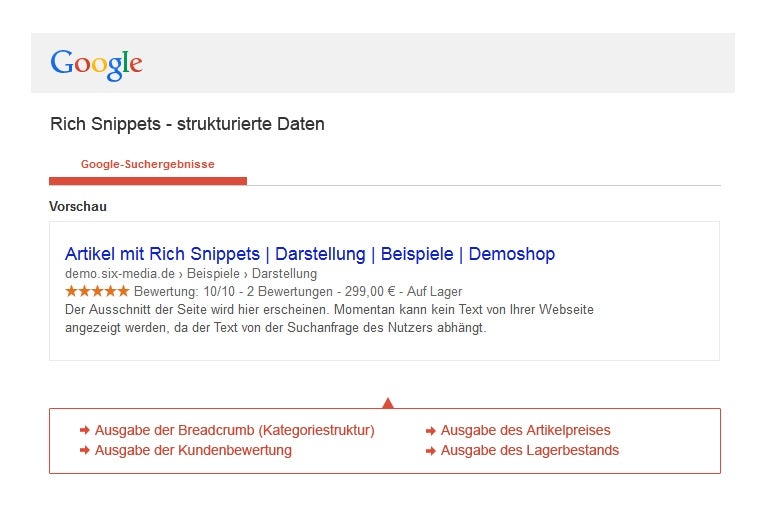The image size is (764, 507).
Task: Click the Auf Lager availability text
Action: pos(434,292)
